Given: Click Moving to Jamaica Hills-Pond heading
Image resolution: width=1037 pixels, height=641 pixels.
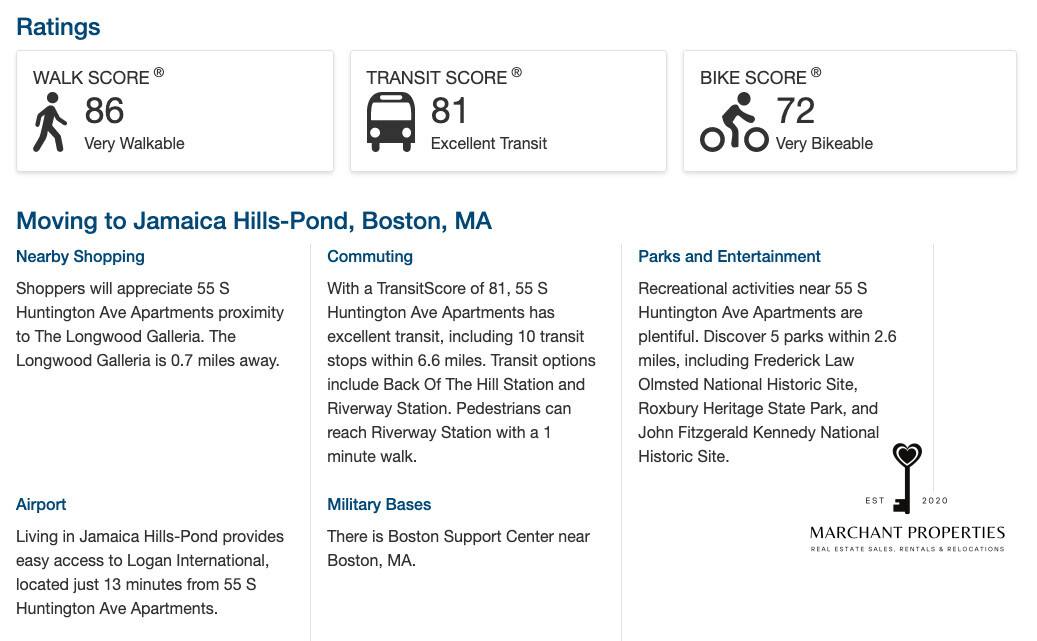Looking at the screenshot, I should [x=254, y=221].
